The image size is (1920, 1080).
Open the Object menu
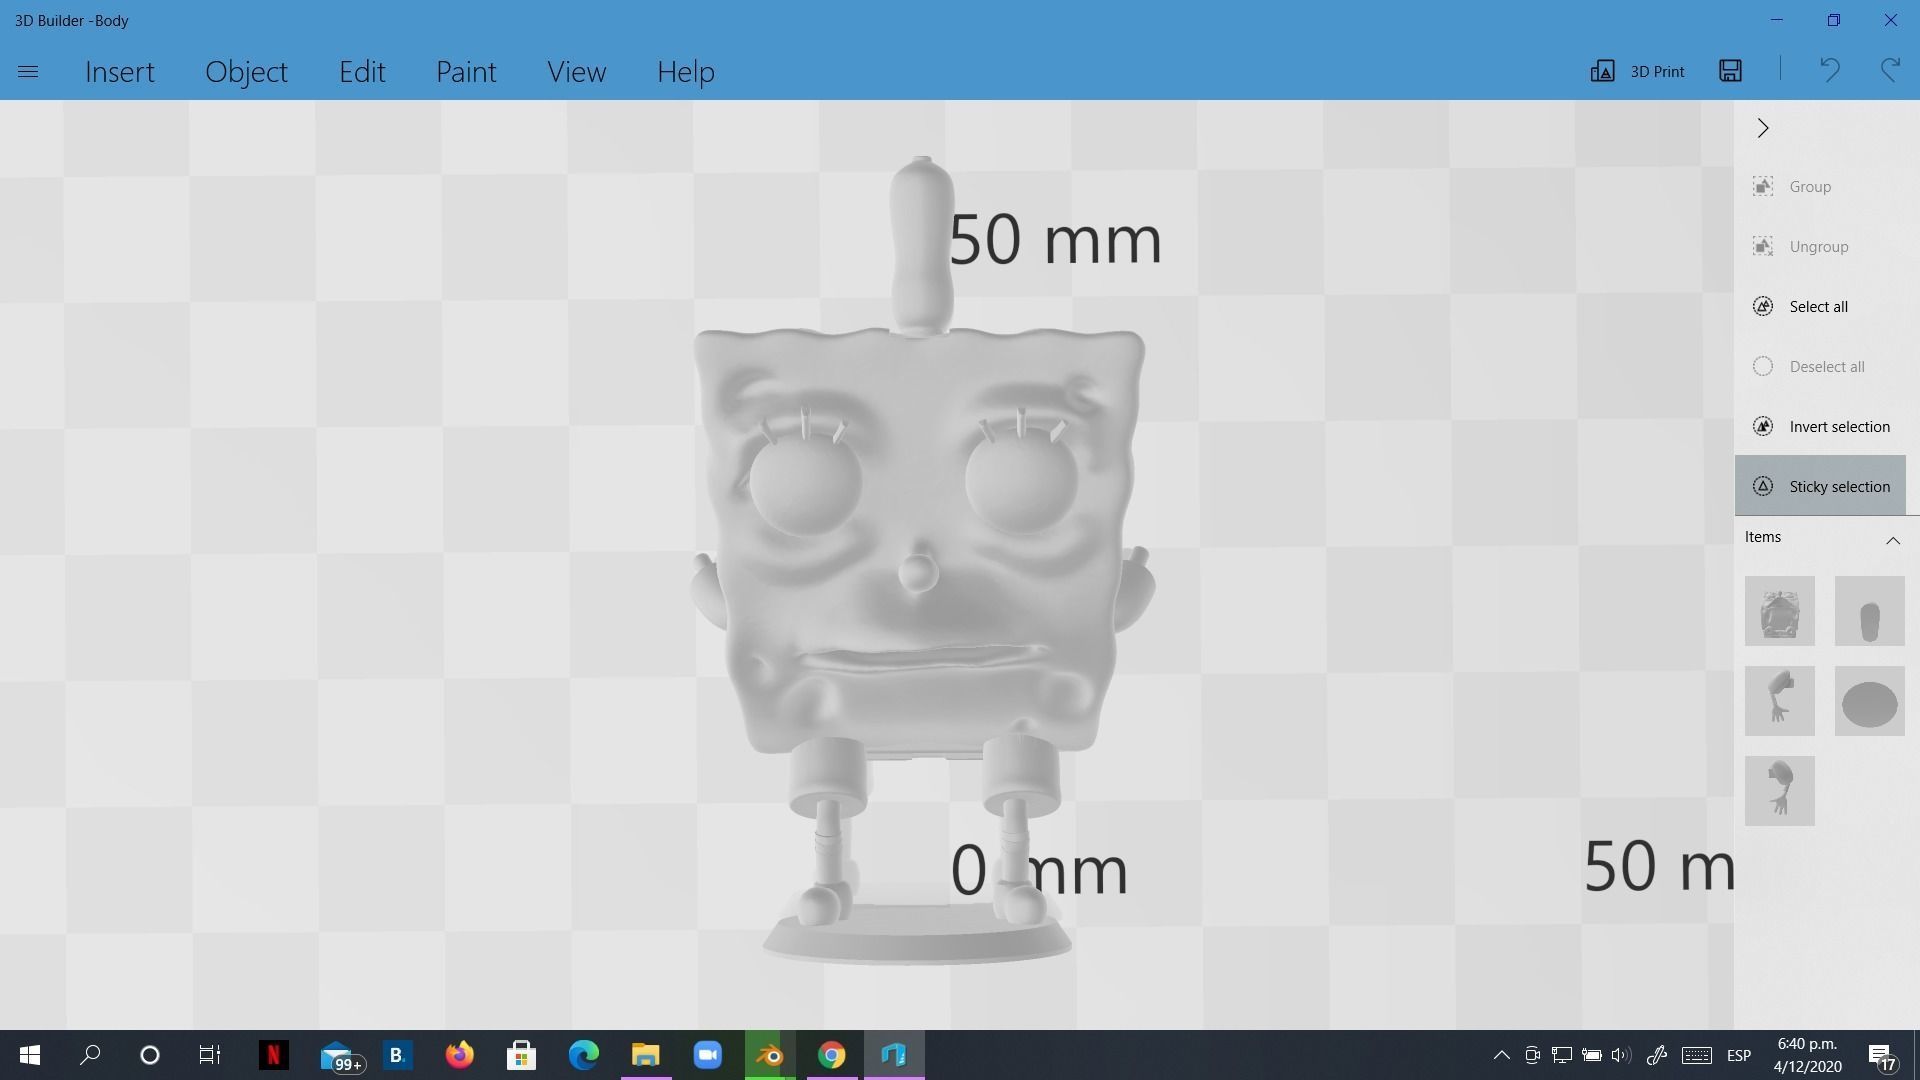(246, 72)
